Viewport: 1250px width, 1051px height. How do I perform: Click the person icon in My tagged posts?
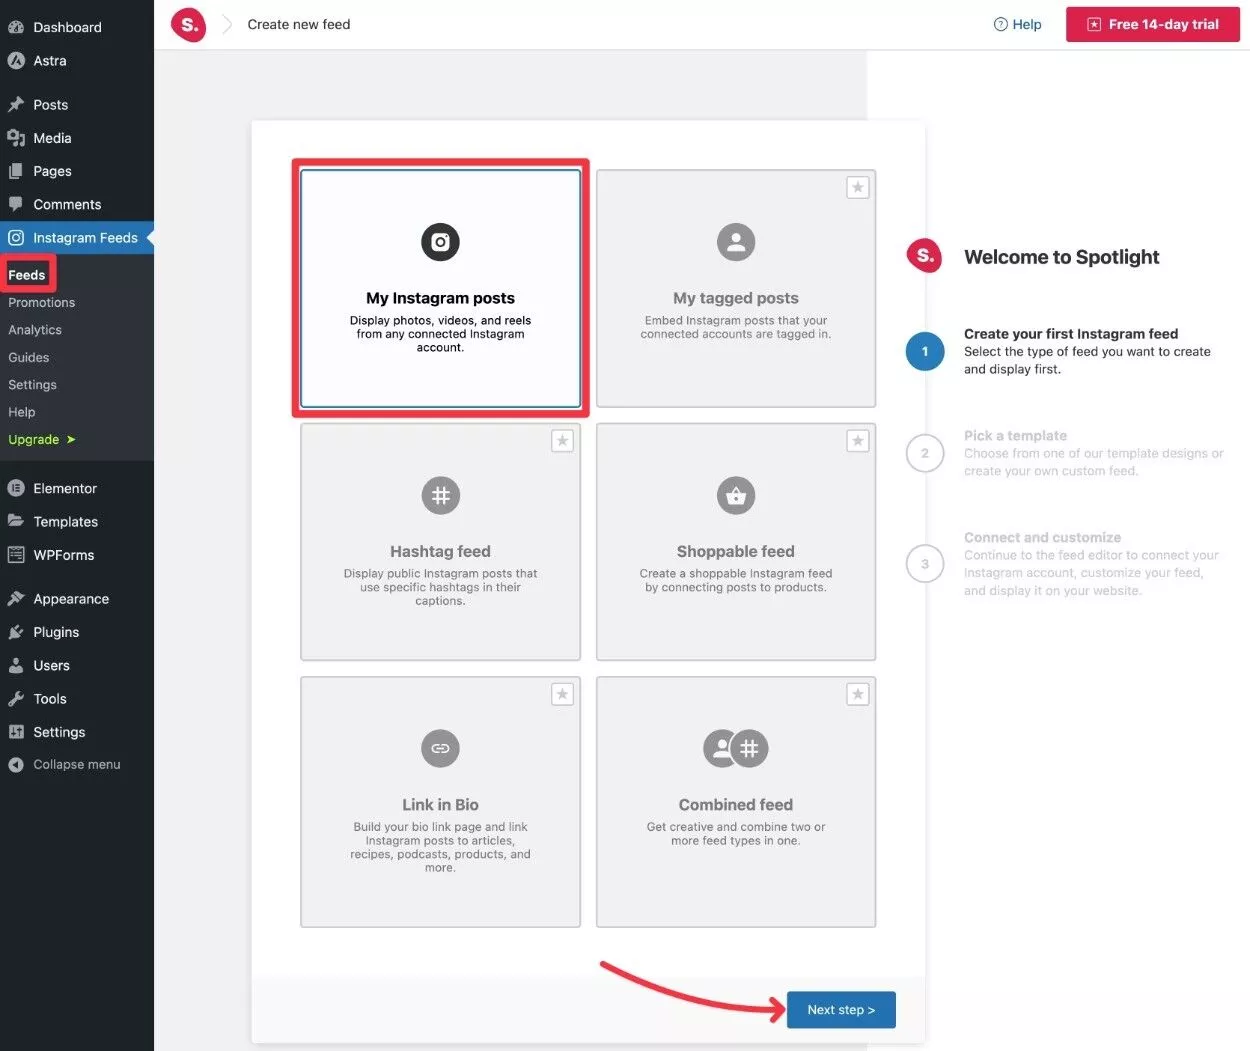coord(736,242)
